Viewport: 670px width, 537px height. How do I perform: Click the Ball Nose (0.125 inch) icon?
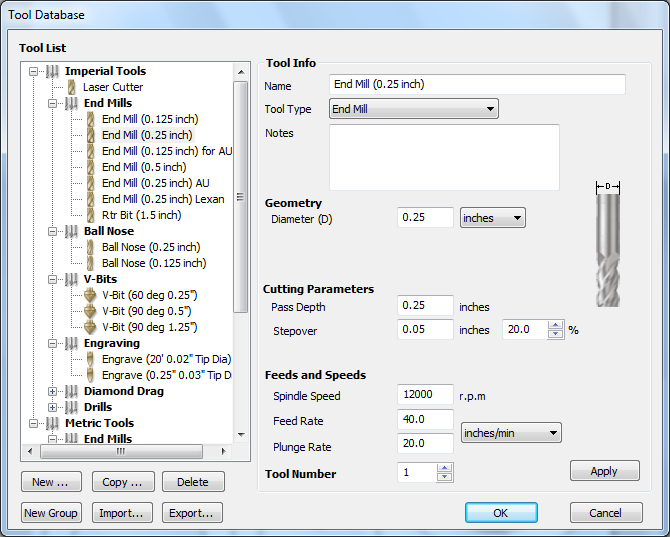[91, 263]
